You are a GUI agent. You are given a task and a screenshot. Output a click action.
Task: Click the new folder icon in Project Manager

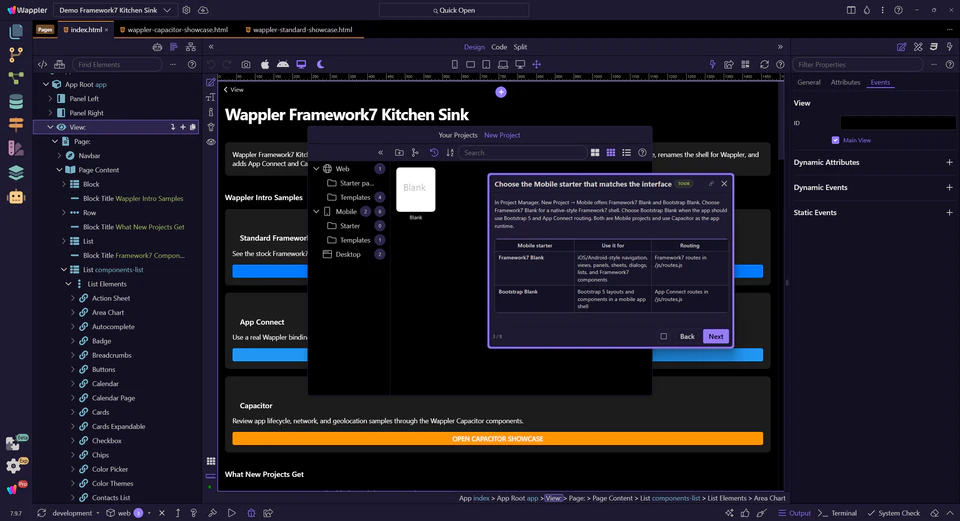399,152
